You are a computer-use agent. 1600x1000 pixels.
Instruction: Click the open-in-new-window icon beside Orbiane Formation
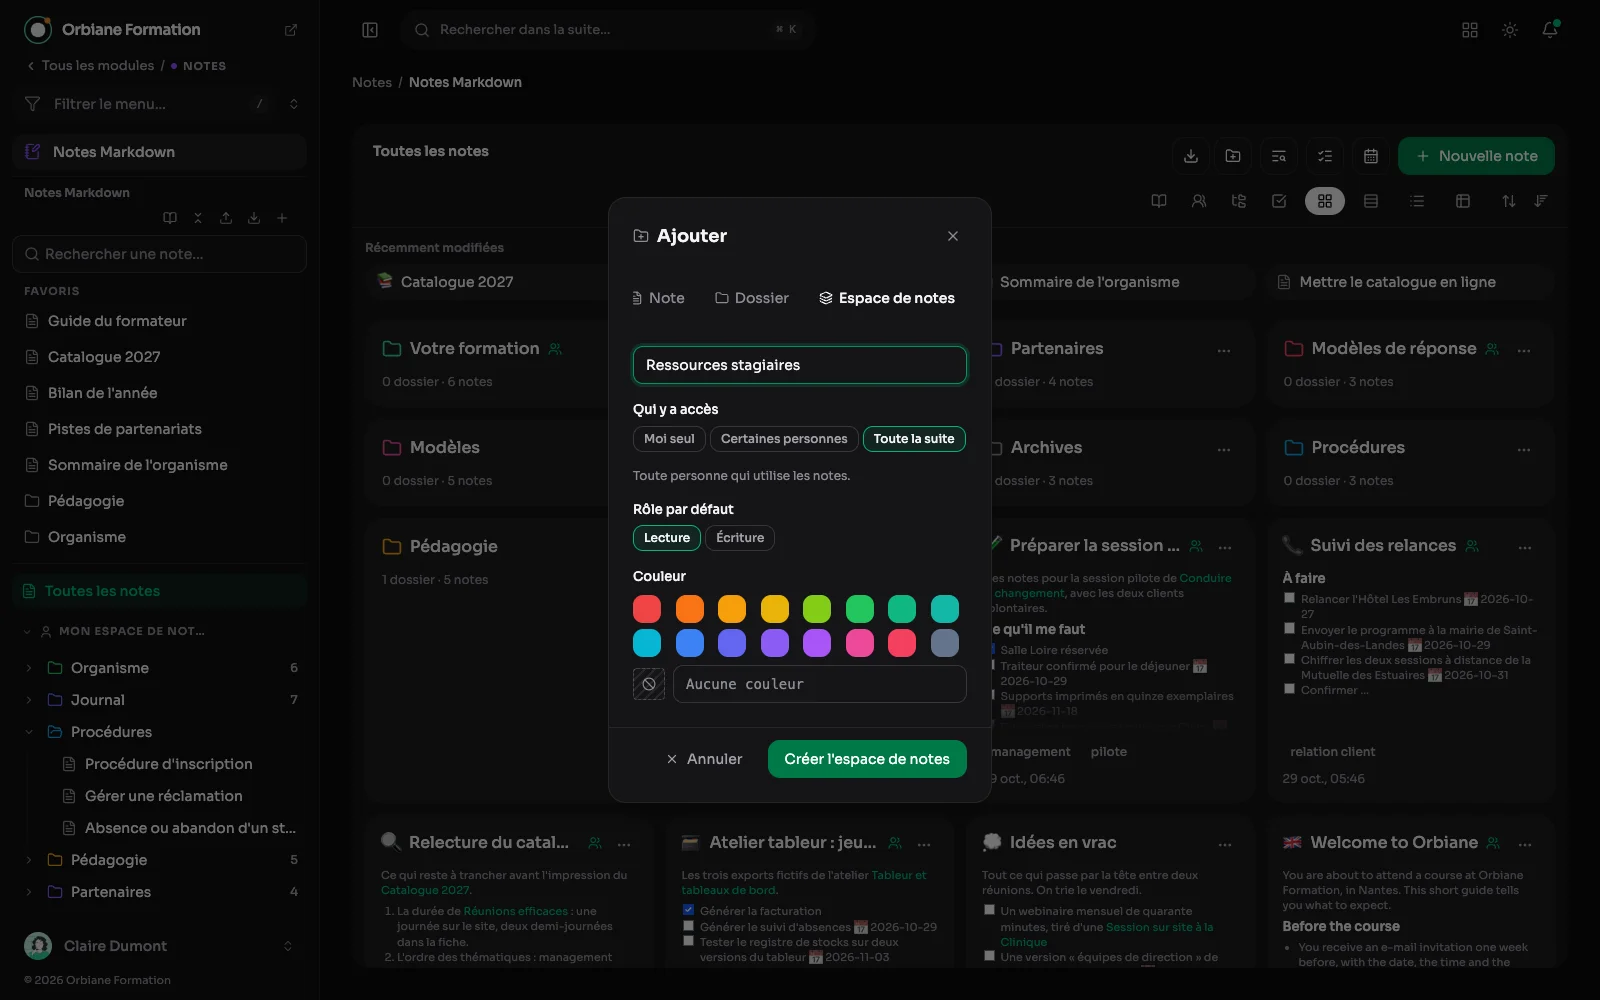291,30
